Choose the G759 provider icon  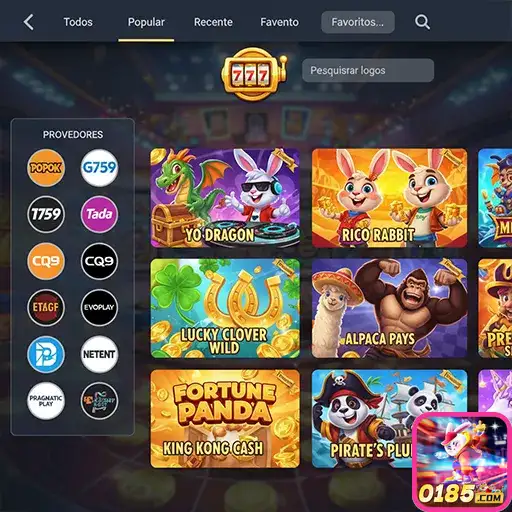99,168
